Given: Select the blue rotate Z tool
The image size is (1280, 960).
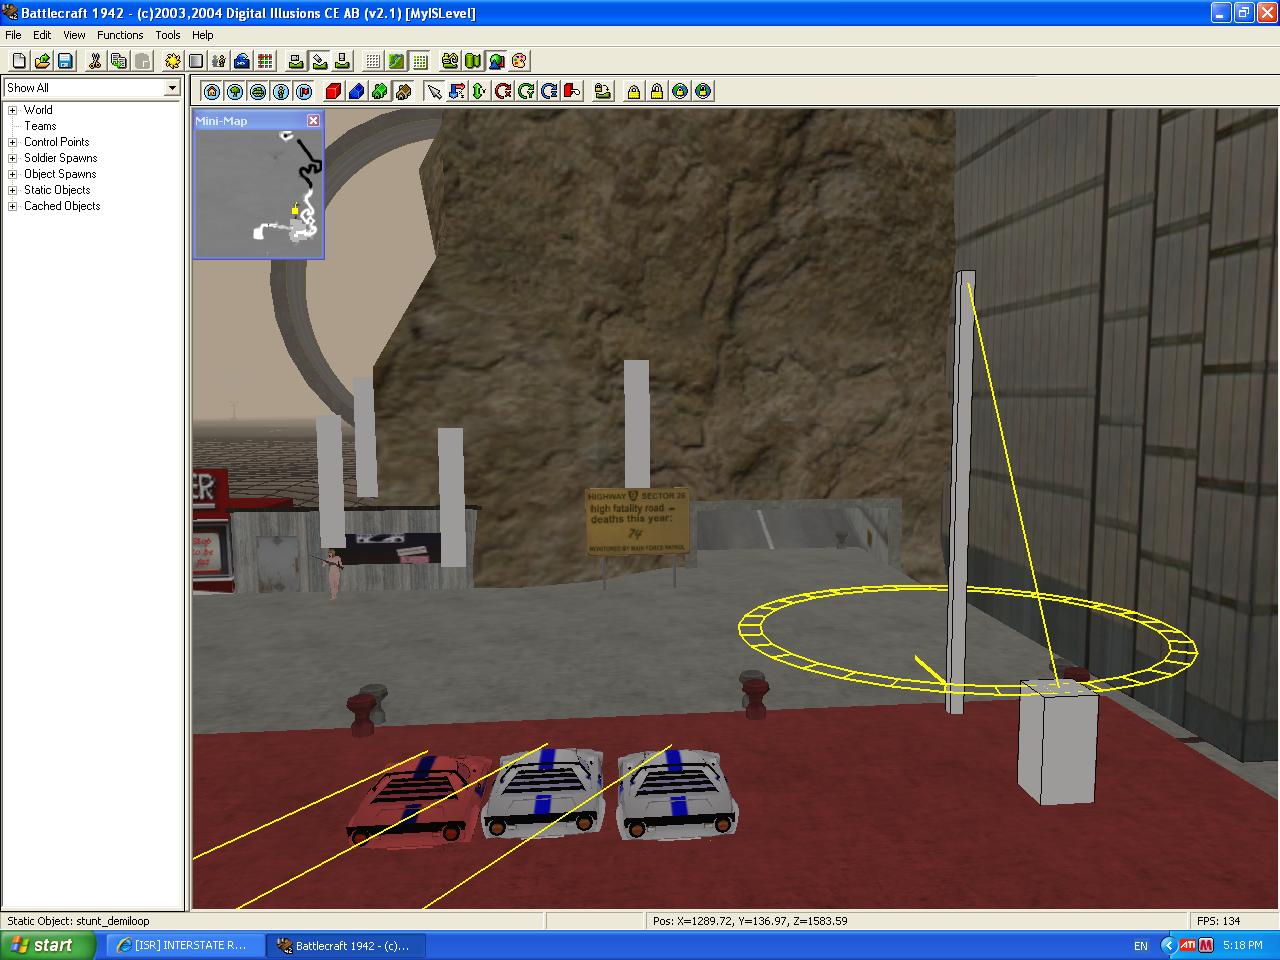Looking at the screenshot, I should tap(549, 91).
